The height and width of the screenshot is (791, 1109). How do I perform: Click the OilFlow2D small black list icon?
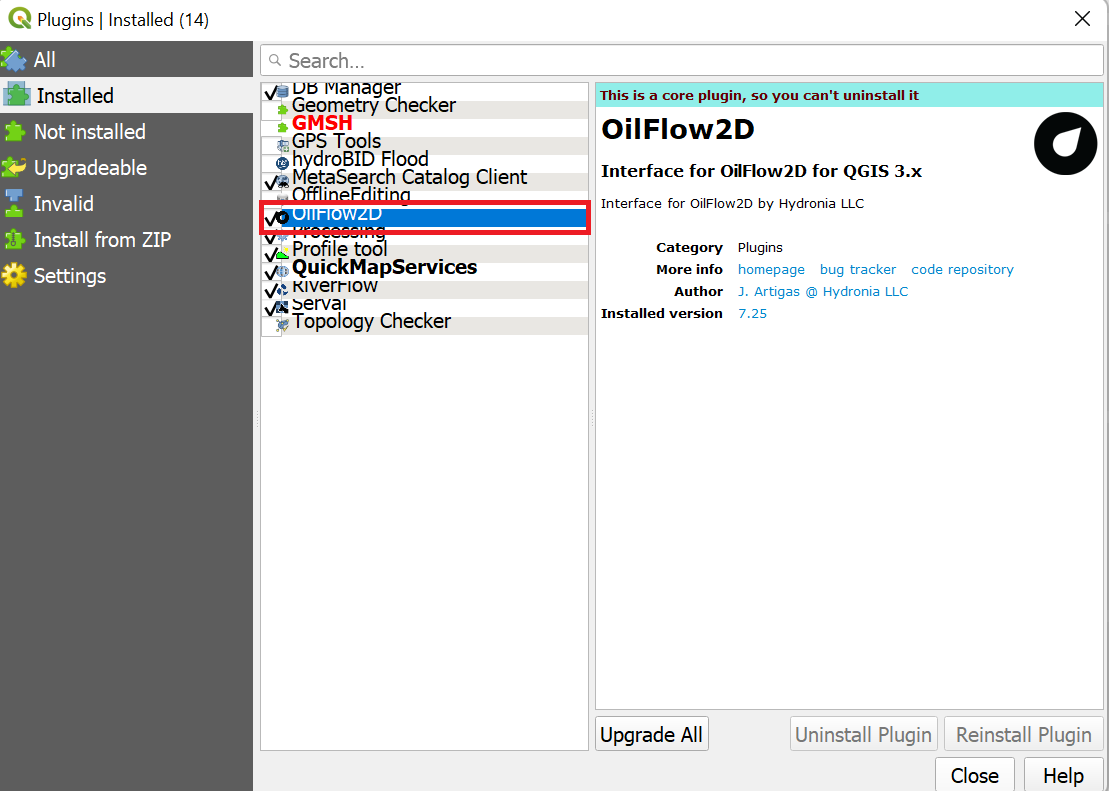click(283, 217)
